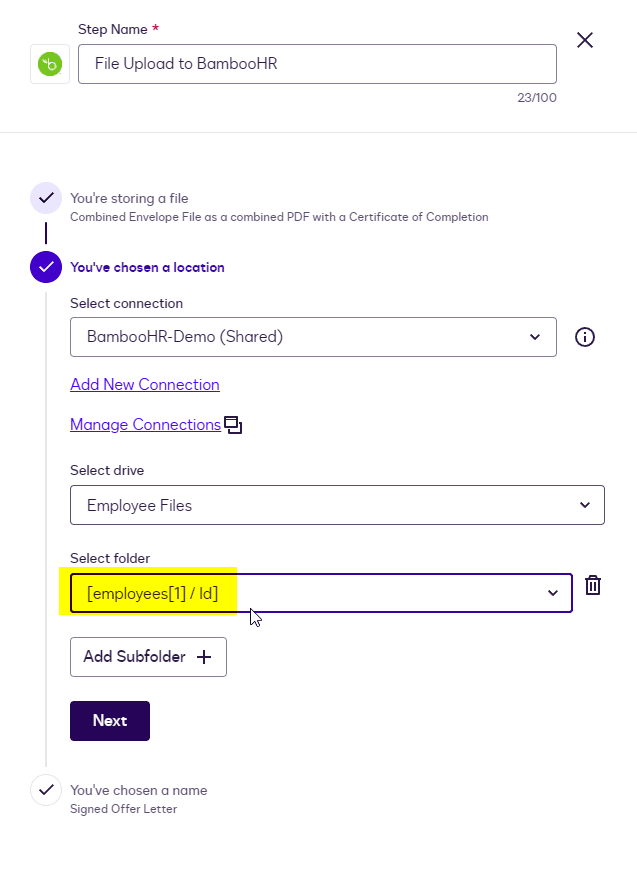Expand the You're storing a file step
The image size is (637, 871).
click(x=129, y=198)
